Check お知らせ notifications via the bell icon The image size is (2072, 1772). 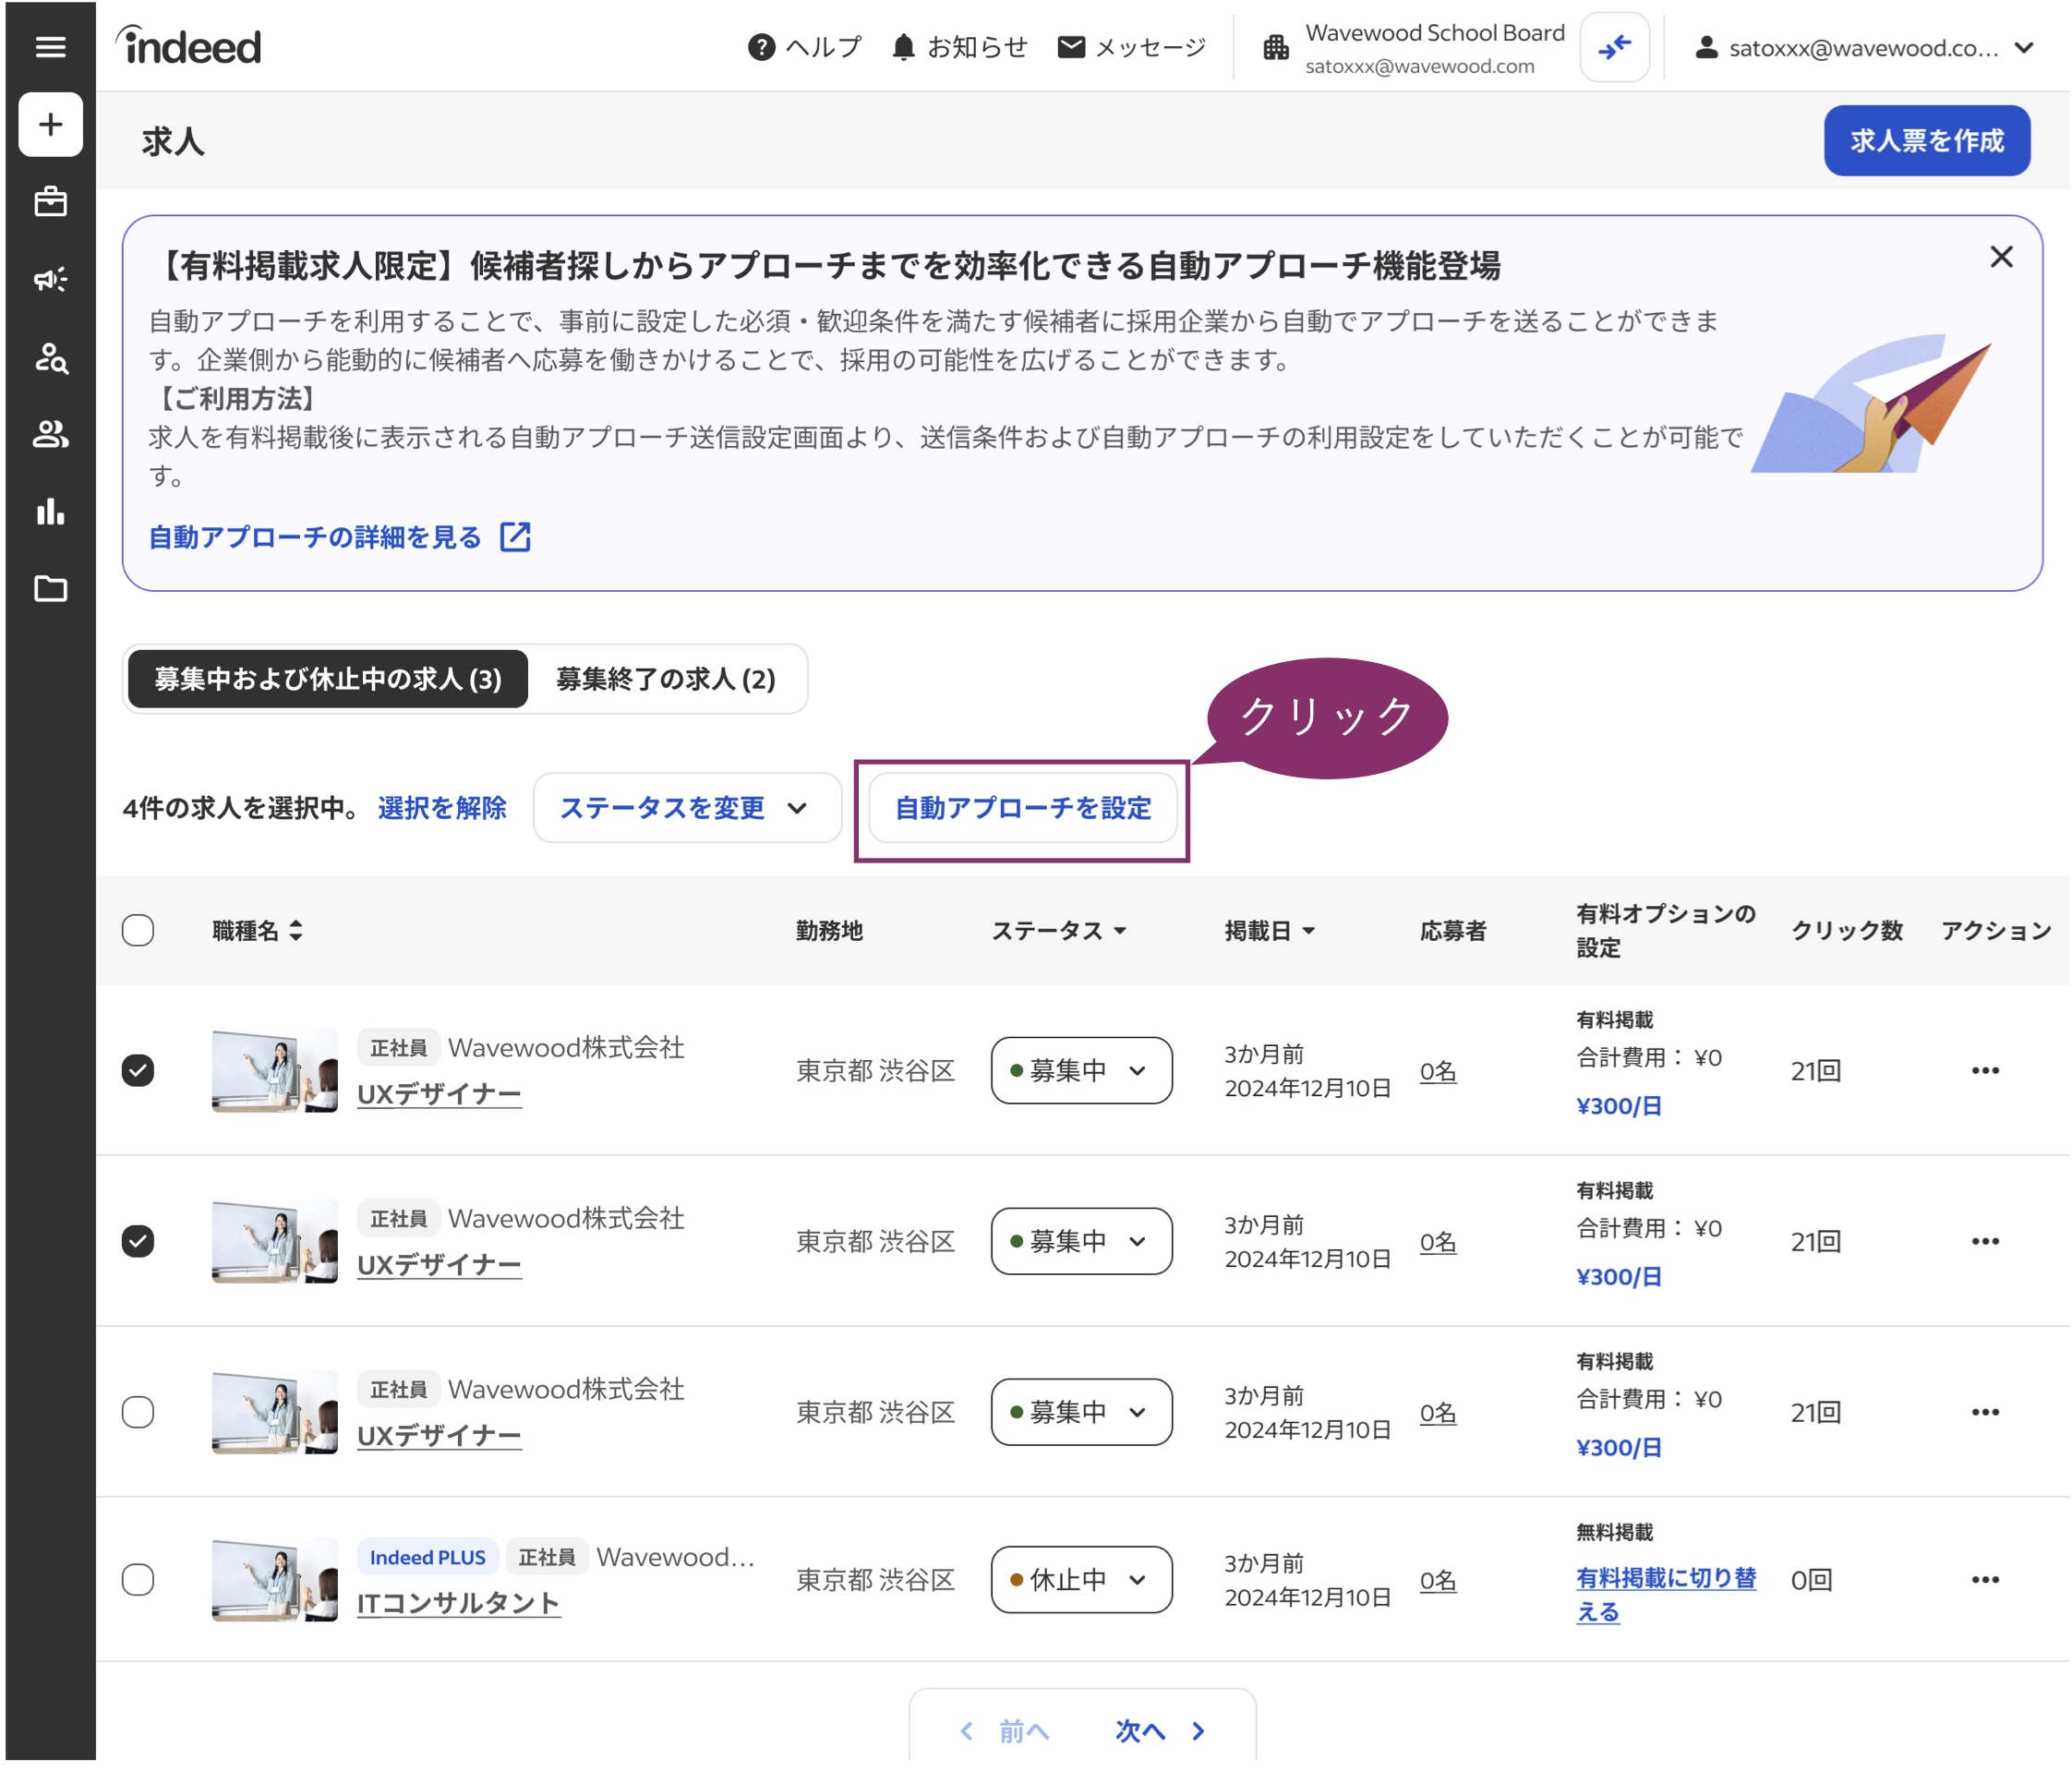[903, 46]
